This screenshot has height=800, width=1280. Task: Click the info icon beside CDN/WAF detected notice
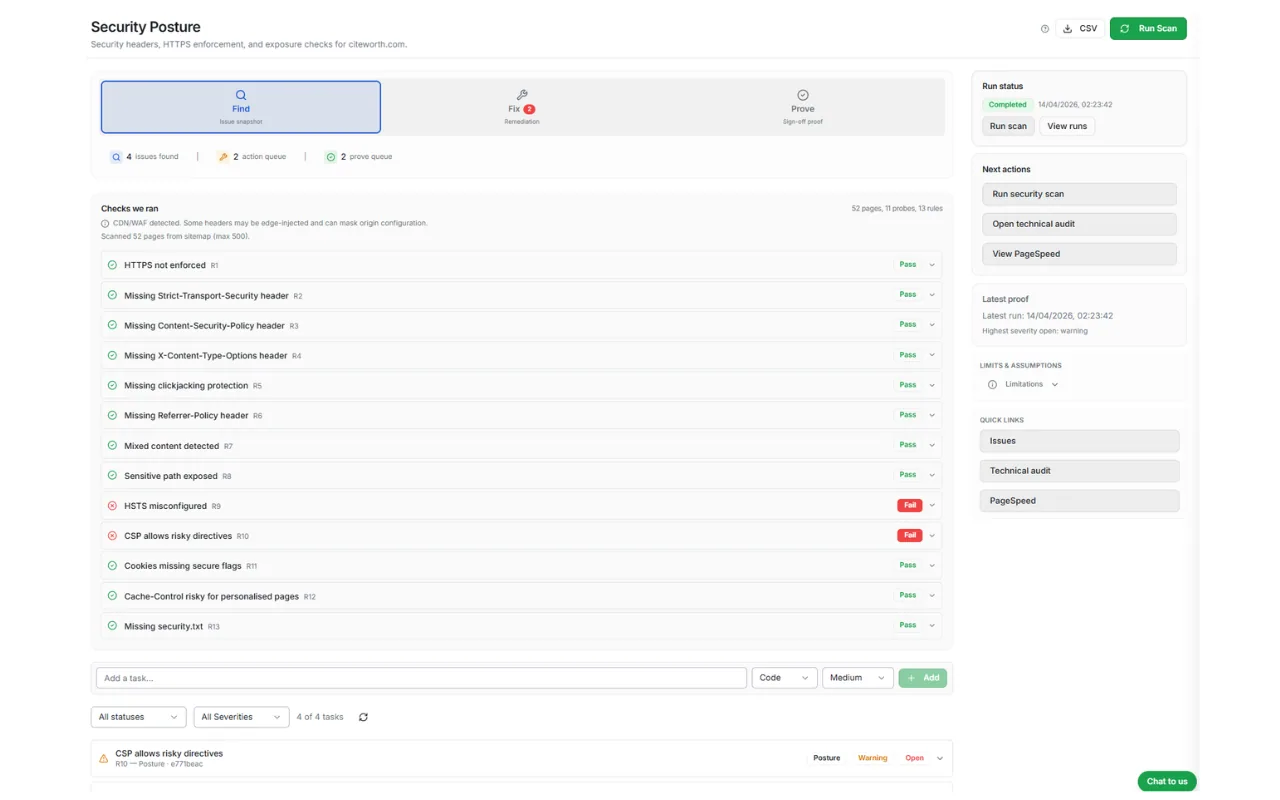pos(106,223)
